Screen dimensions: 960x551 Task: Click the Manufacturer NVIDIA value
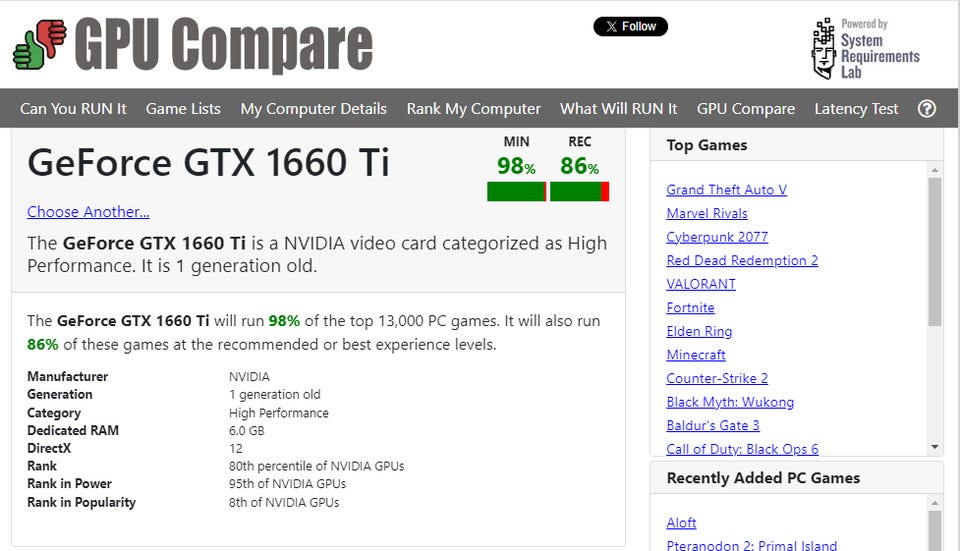pos(249,377)
